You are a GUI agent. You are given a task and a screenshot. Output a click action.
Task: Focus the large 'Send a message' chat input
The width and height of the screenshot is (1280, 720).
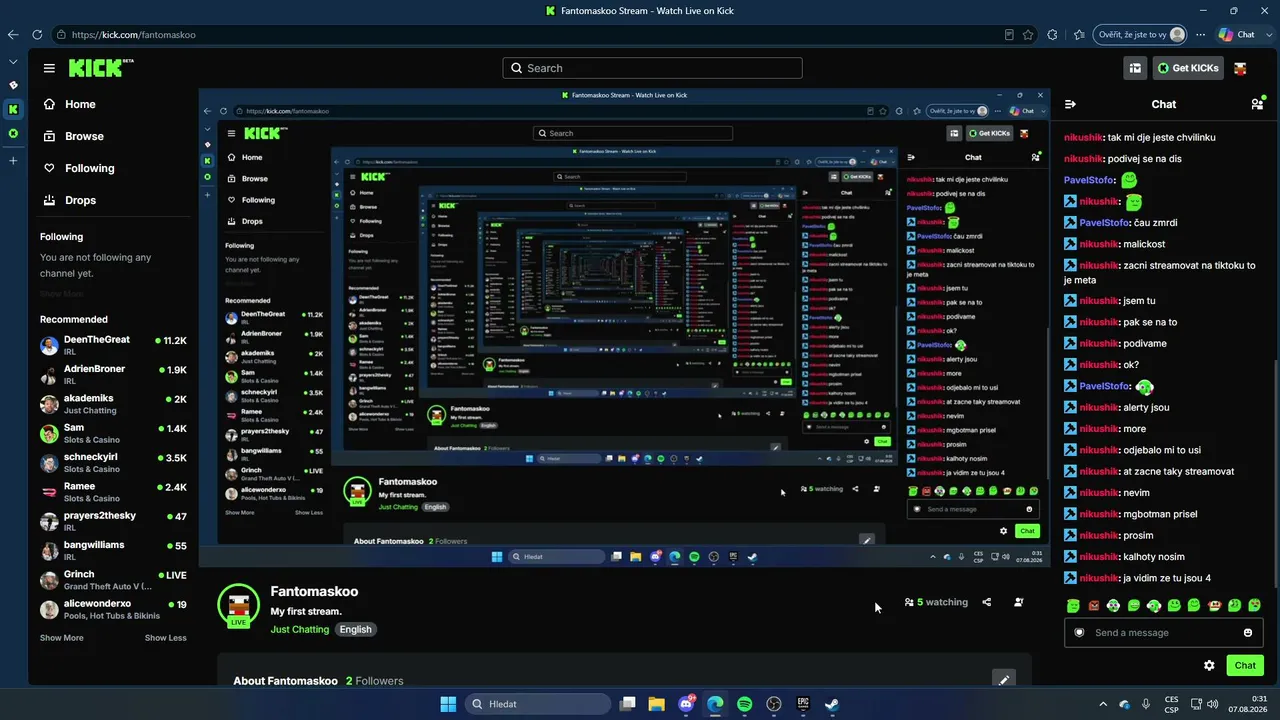(1163, 632)
